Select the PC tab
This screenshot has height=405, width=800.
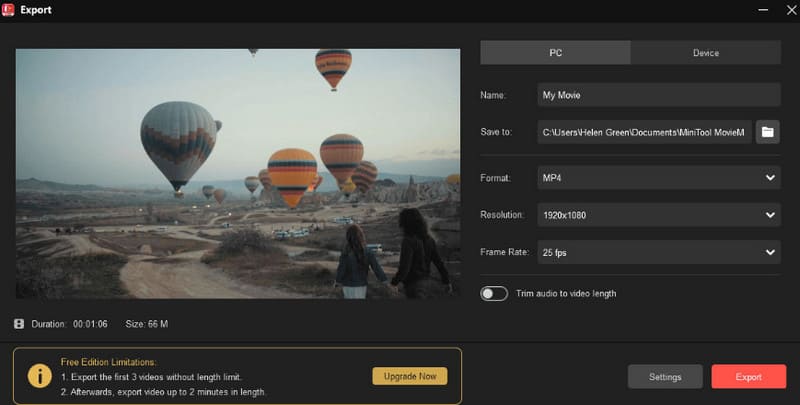click(555, 53)
